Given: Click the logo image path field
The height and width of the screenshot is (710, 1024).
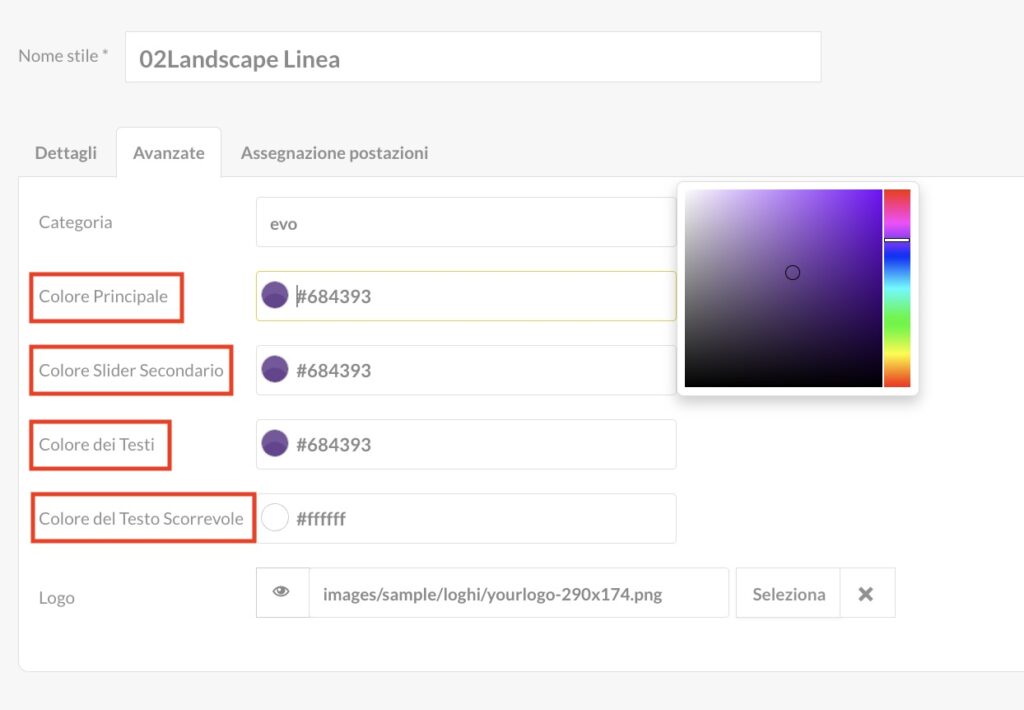Looking at the screenshot, I should 519,593.
